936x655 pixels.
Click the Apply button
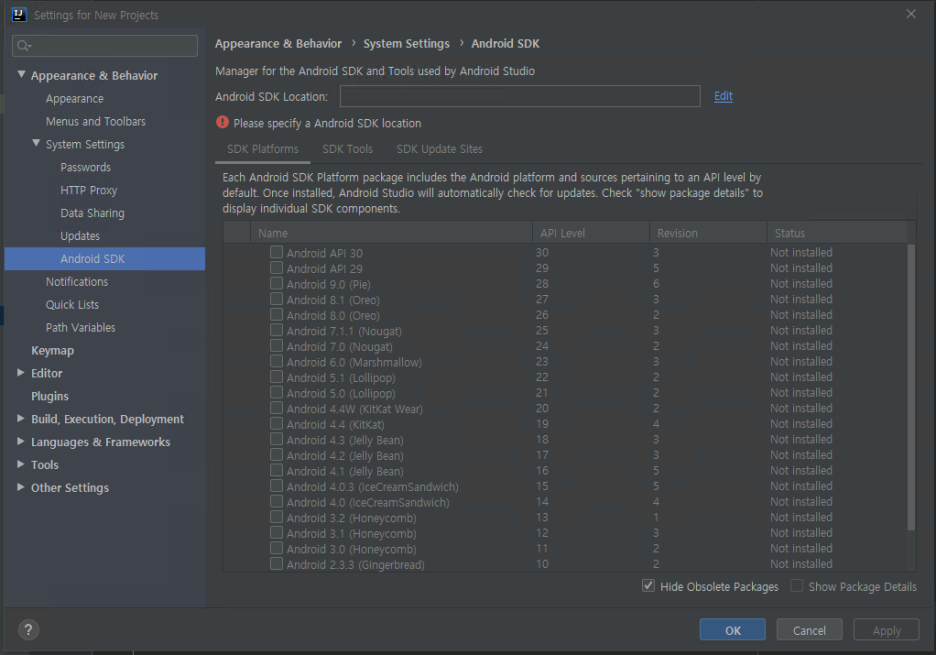886,630
